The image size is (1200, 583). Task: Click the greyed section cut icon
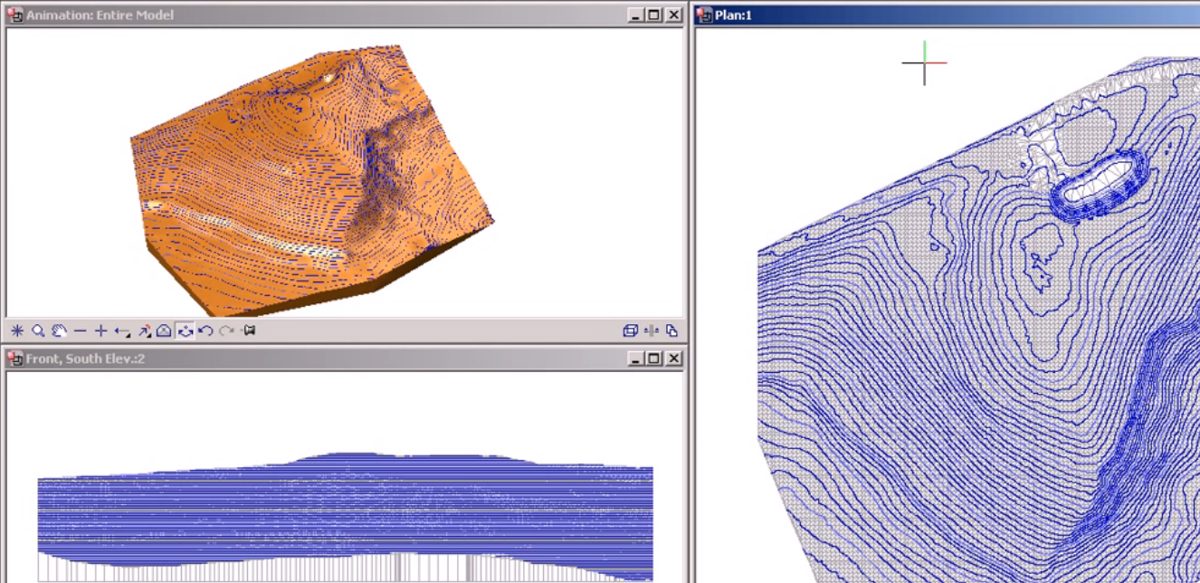coord(651,330)
